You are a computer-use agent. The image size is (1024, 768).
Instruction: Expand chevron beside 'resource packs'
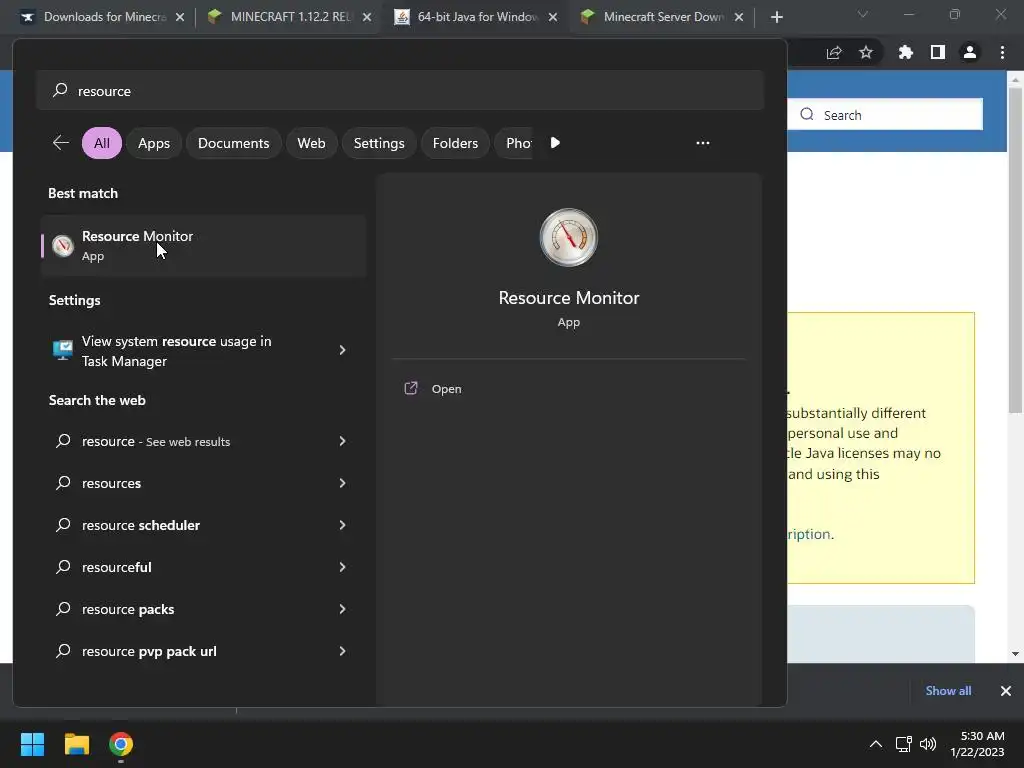pos(342,609)
